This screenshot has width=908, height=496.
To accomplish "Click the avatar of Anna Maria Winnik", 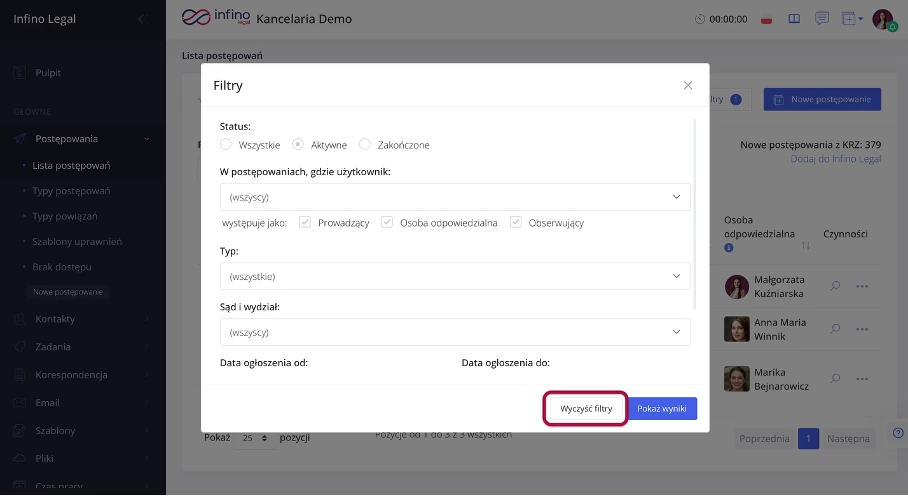I will (737, 329).
